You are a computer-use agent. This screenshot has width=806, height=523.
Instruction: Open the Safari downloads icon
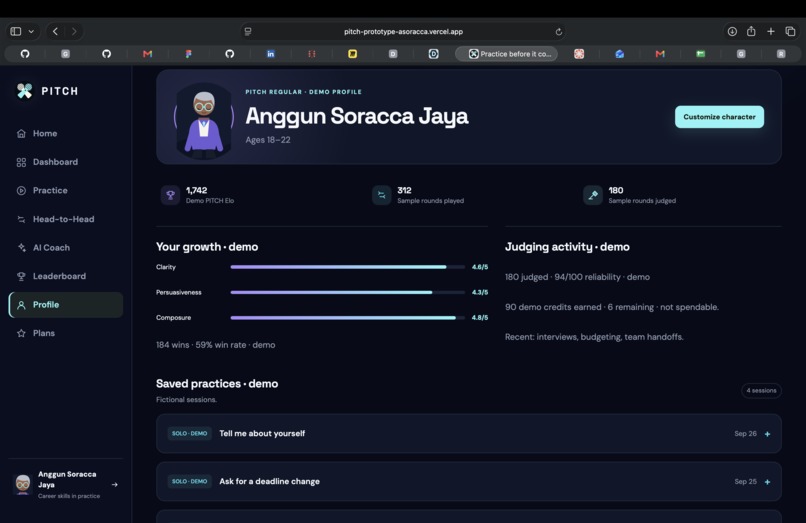coord(732,31)
